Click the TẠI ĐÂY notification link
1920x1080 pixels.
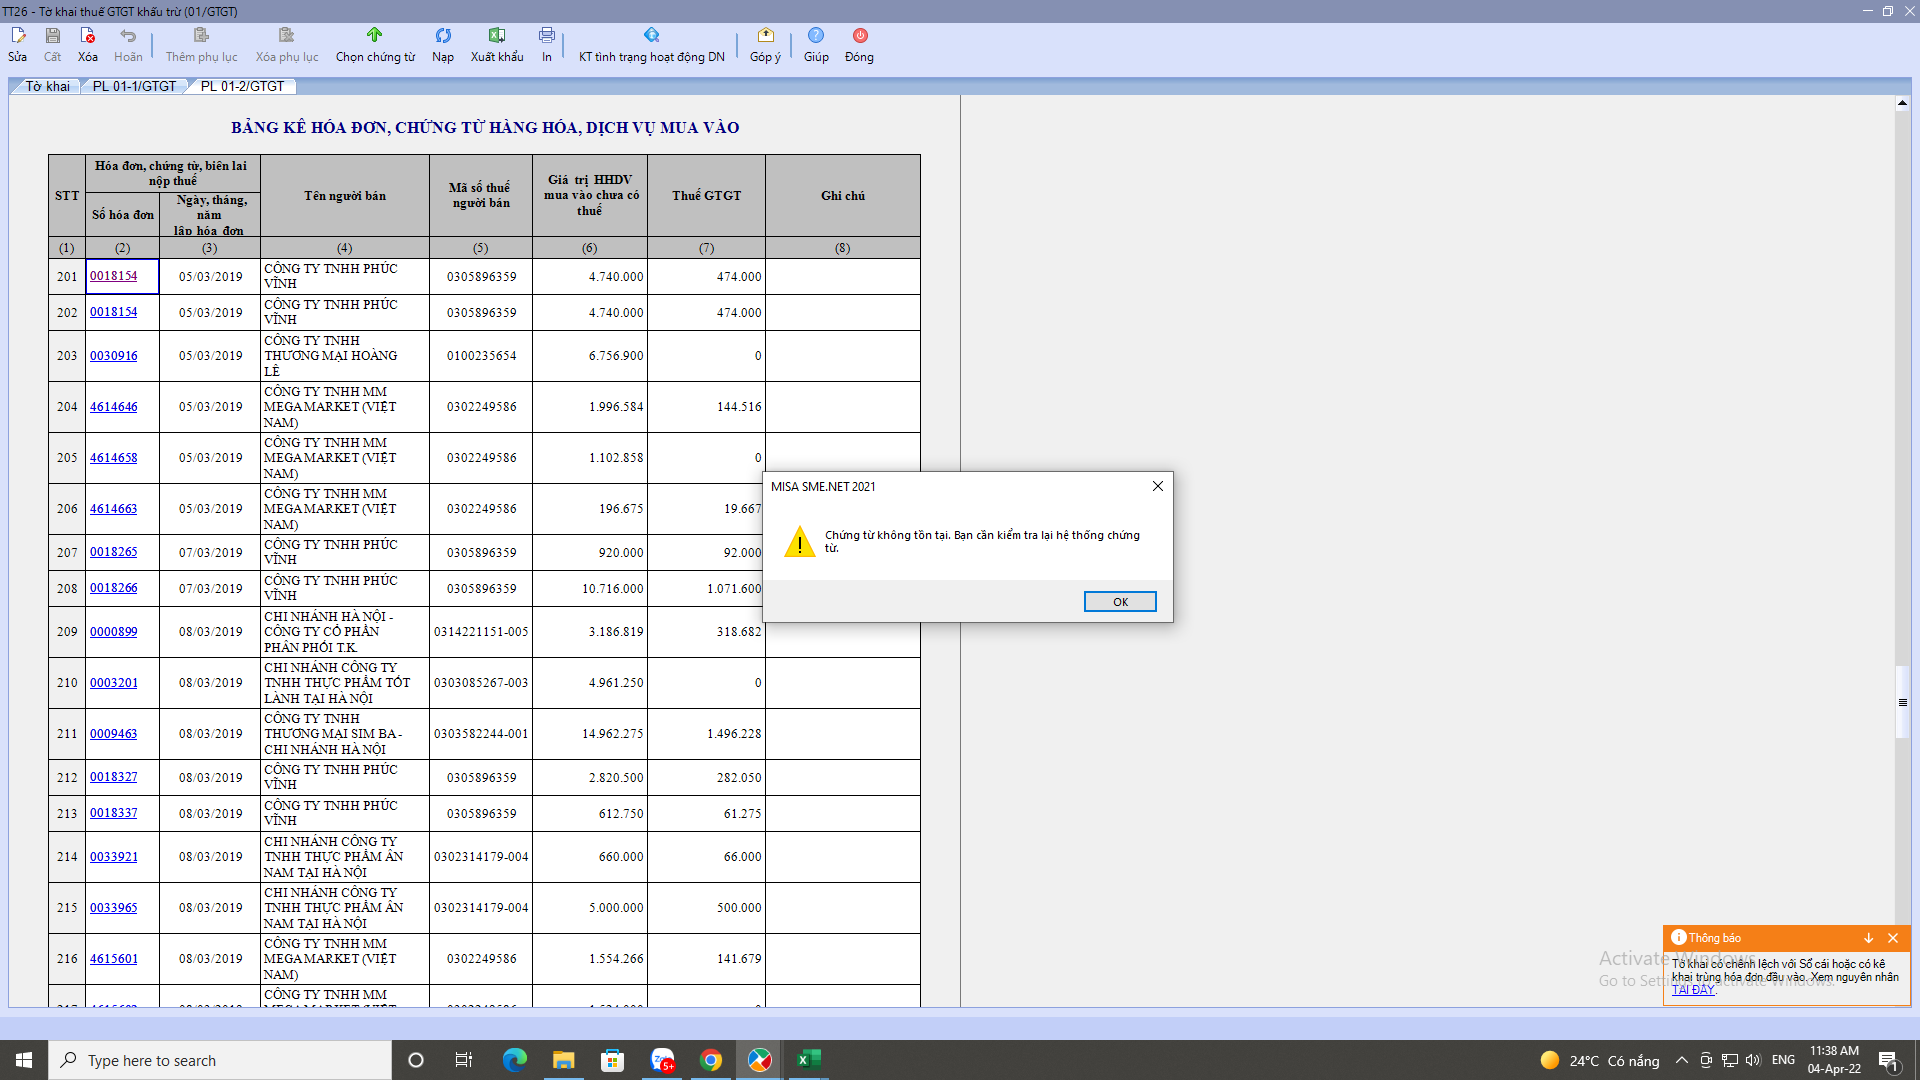coord(1693,990)
